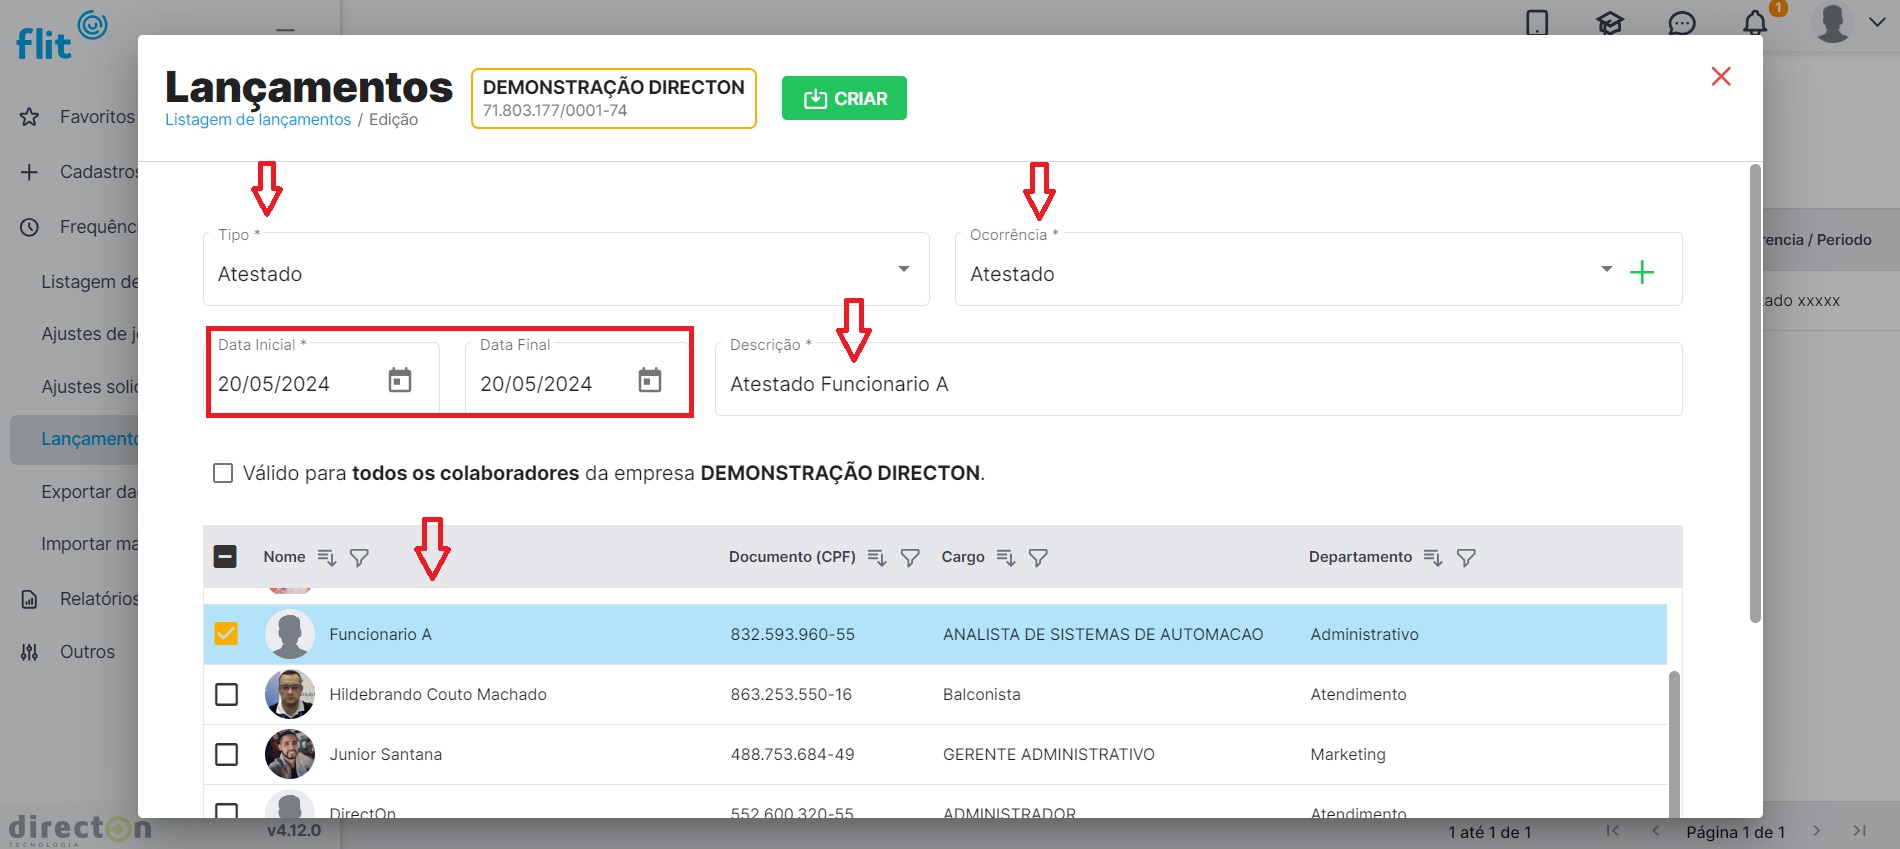This screenshot has height=849, width=1900.
Task: Close the Lançamentos dialog
Action: coord(1721,76)
